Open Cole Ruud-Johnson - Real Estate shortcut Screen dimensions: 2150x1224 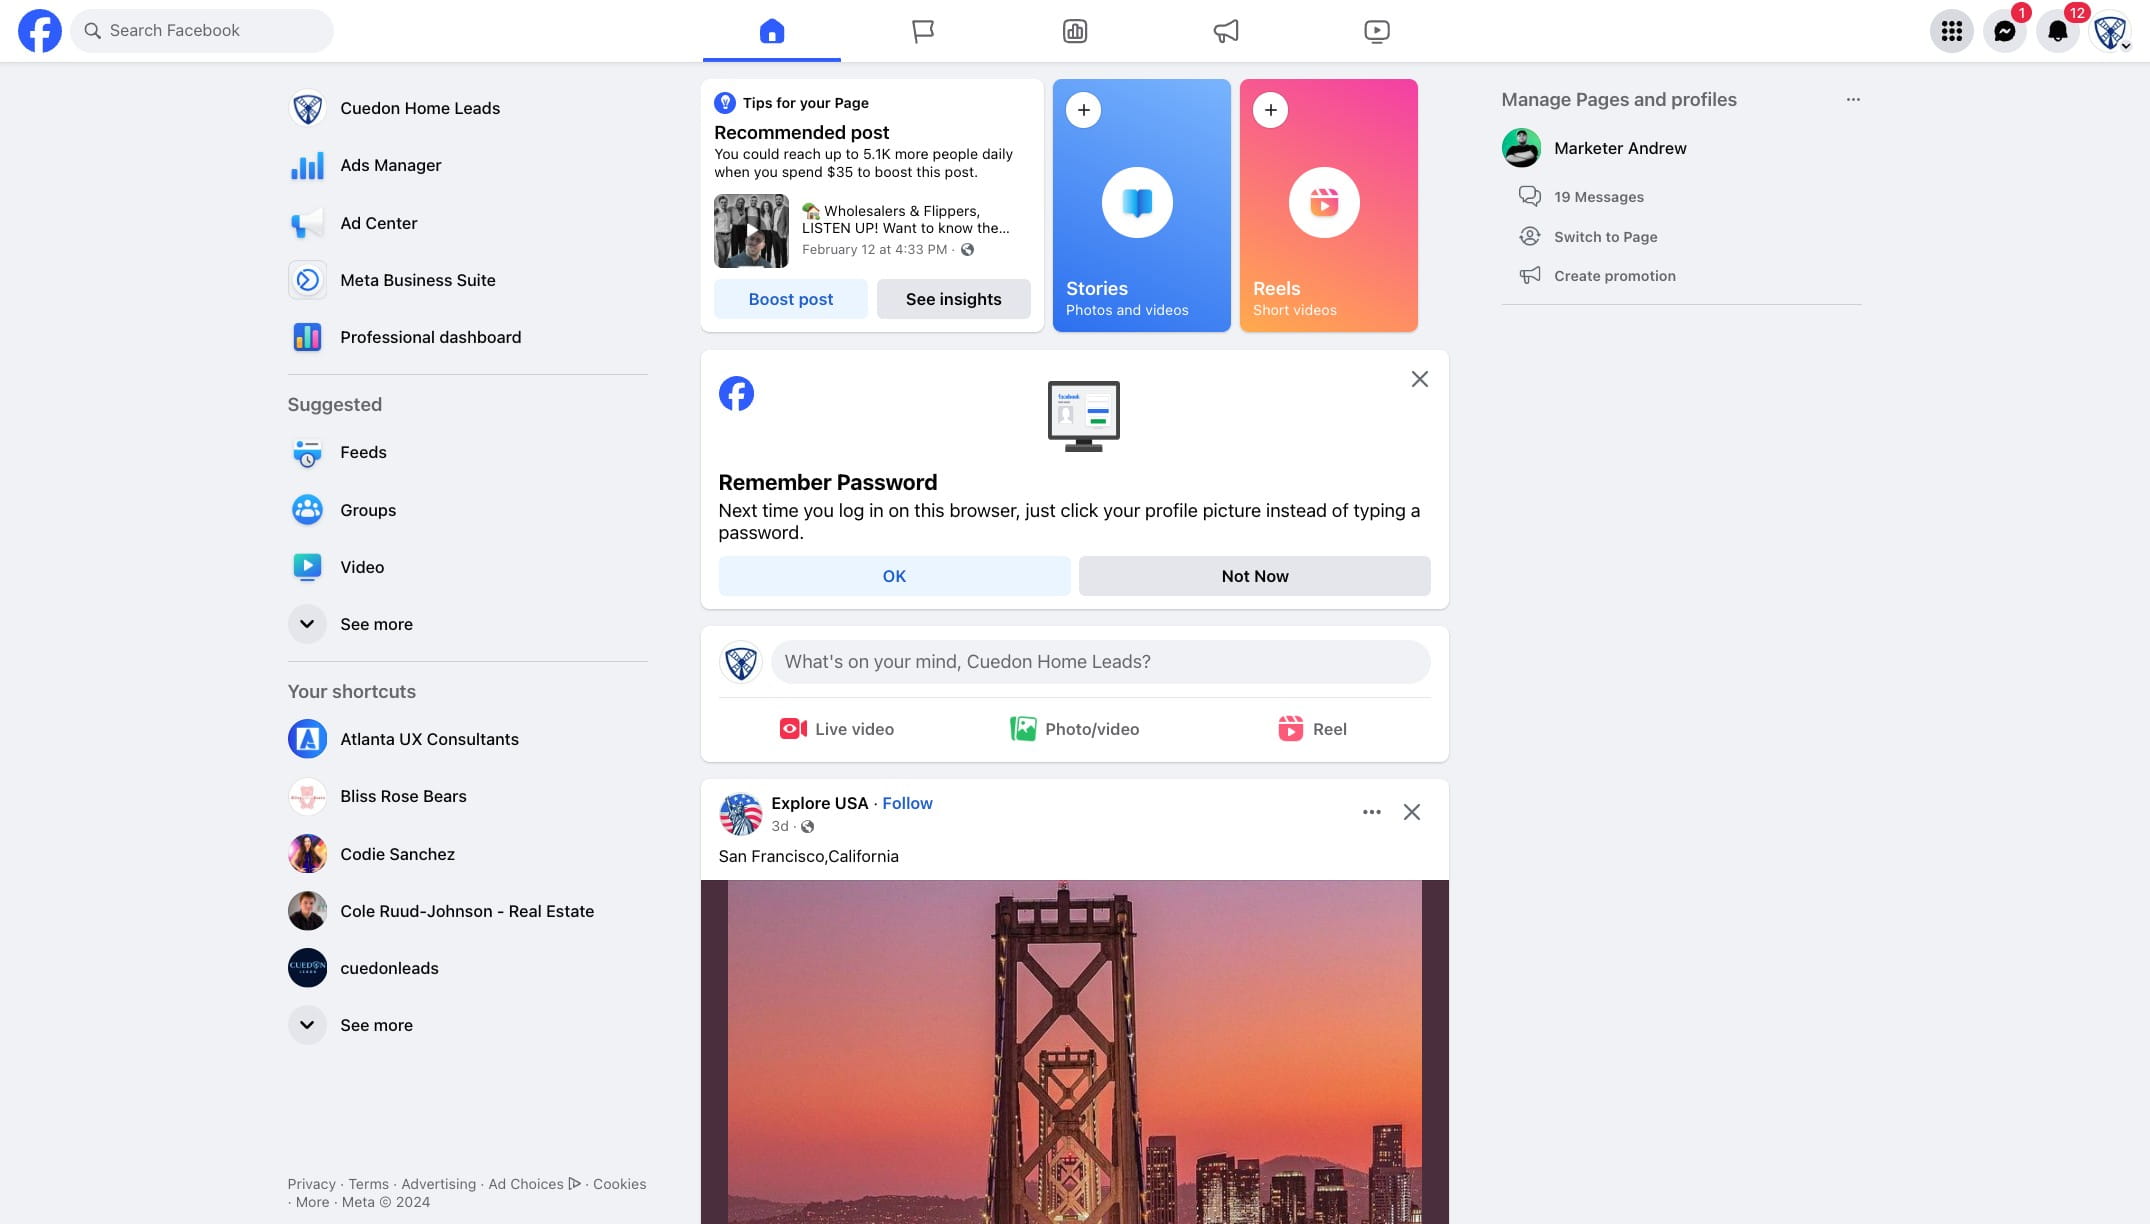[467, 911]
